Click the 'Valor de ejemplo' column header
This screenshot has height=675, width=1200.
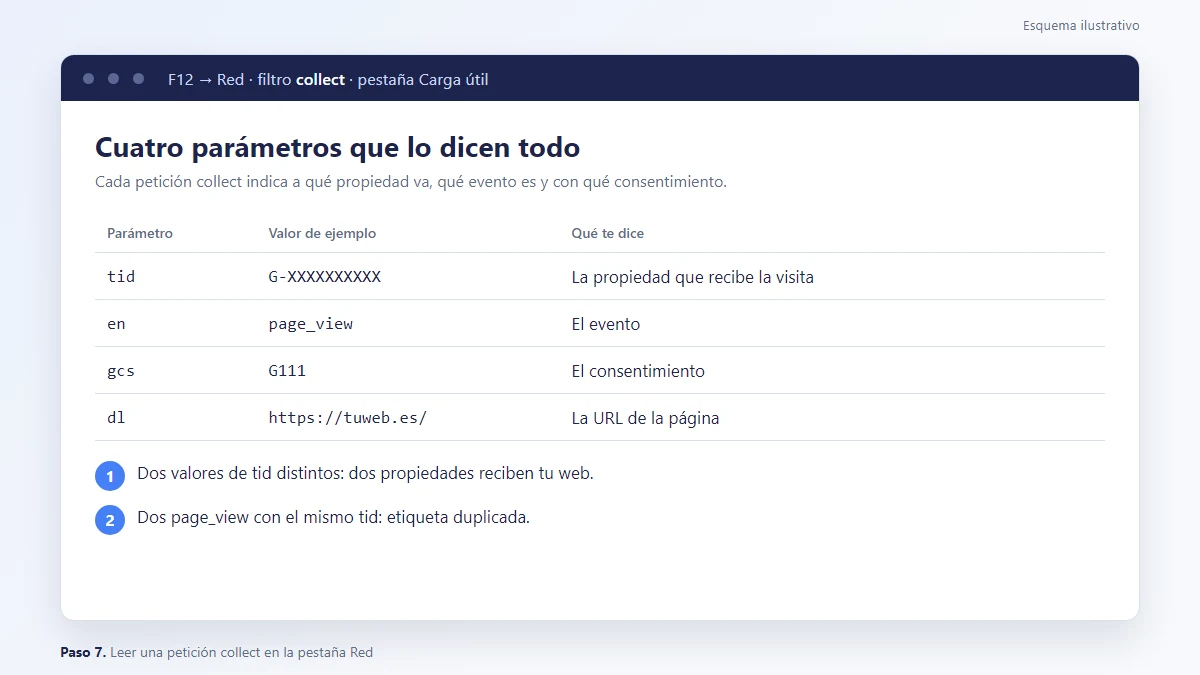pyautogui.click(x=322, y=233)
